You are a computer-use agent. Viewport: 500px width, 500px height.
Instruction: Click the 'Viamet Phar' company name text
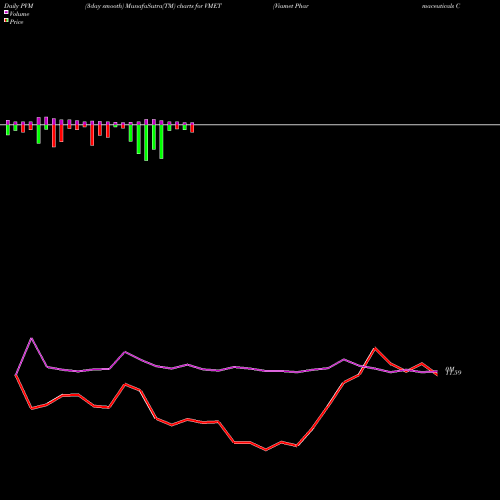click(291, 6)
